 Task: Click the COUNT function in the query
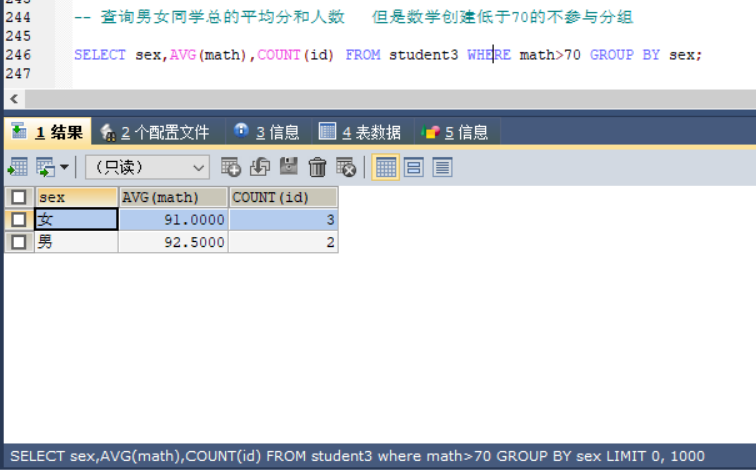[279, 54]
